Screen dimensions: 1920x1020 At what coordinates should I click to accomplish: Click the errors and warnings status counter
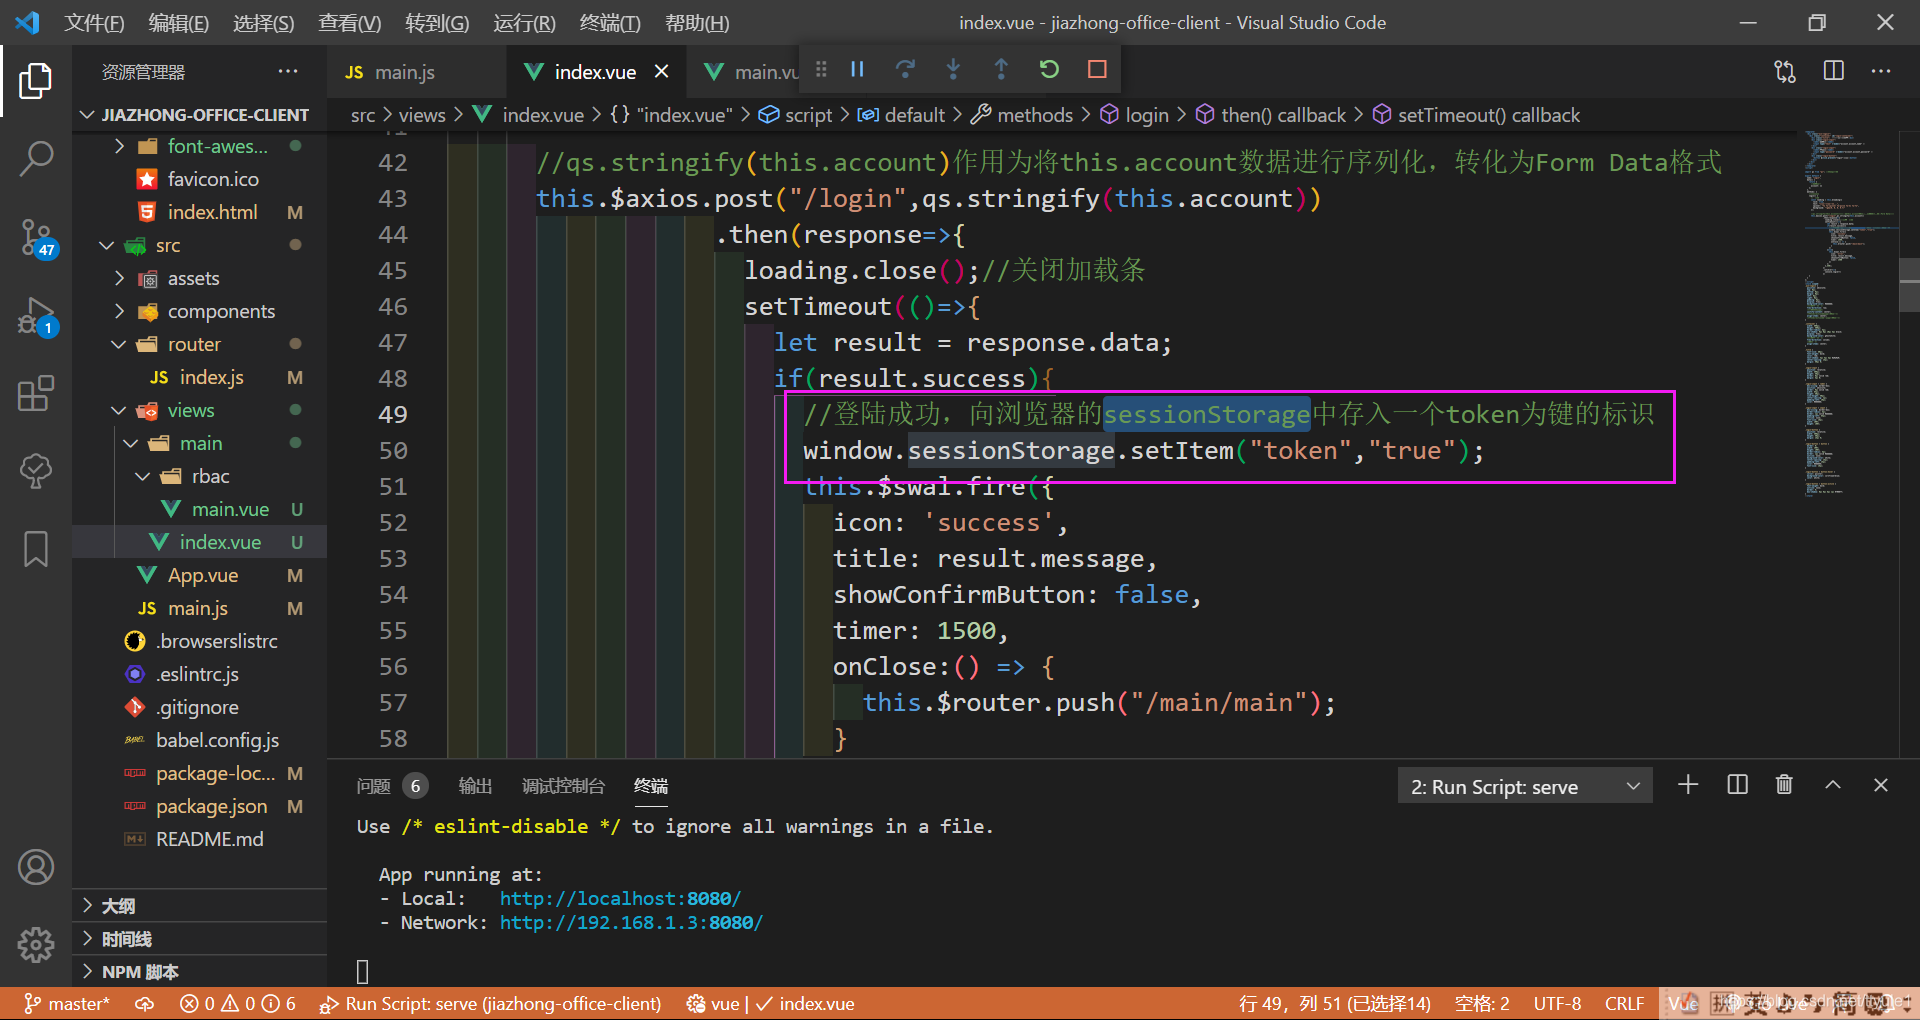point(238,1003)
